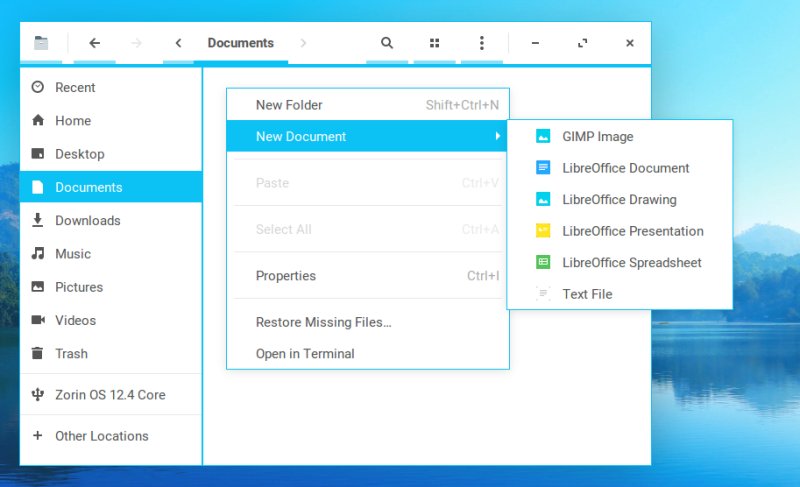Go to Home in the sidebar
Screen dimensions: 800x487
[x=111, y=120]
